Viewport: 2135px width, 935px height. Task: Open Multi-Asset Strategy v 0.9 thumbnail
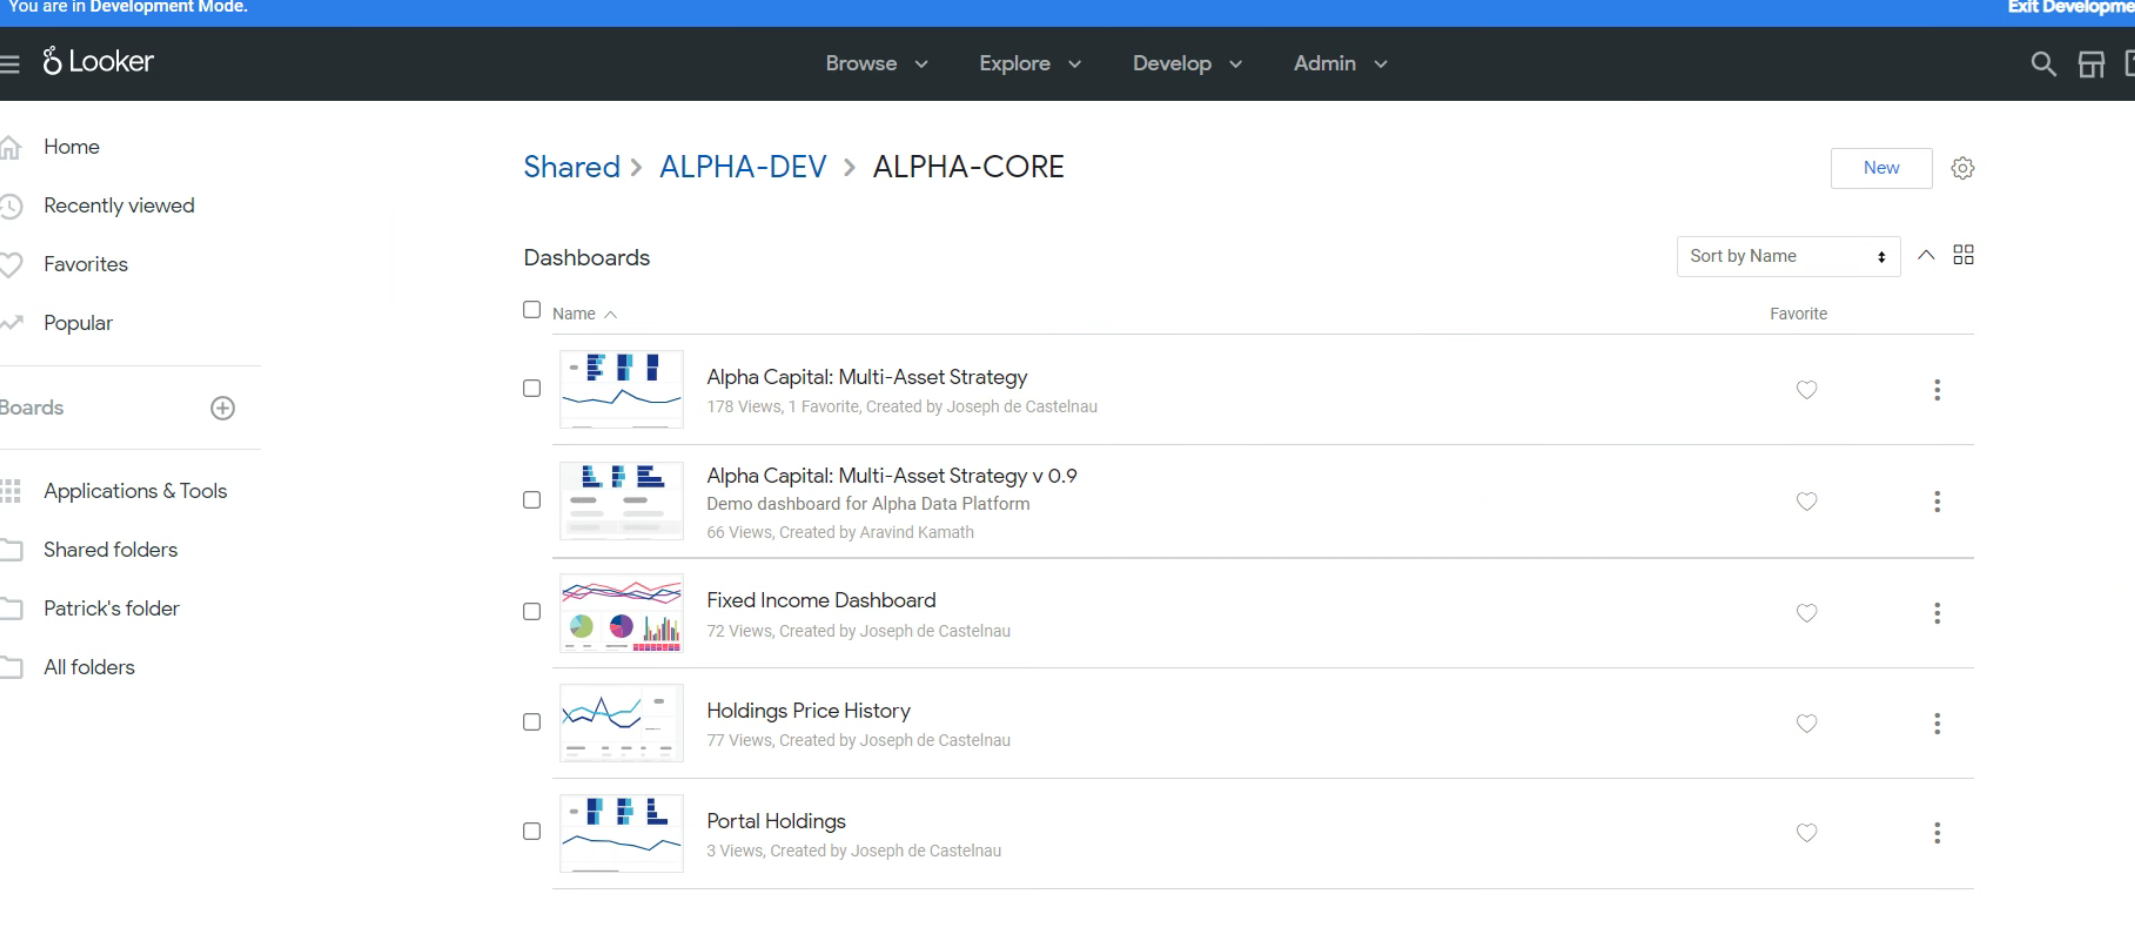pos(621,501)
